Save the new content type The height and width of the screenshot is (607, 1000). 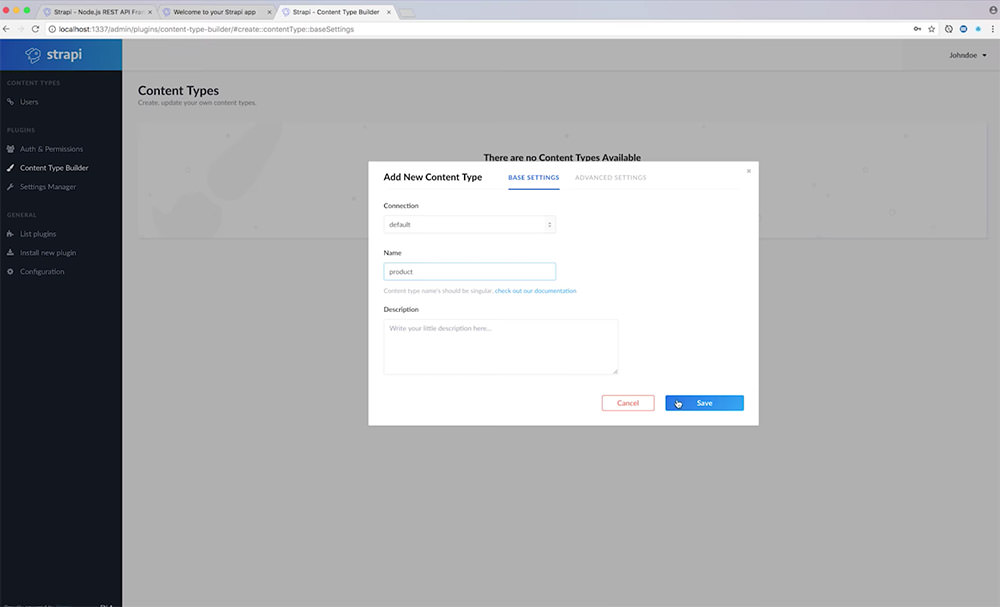click(704, 403)
